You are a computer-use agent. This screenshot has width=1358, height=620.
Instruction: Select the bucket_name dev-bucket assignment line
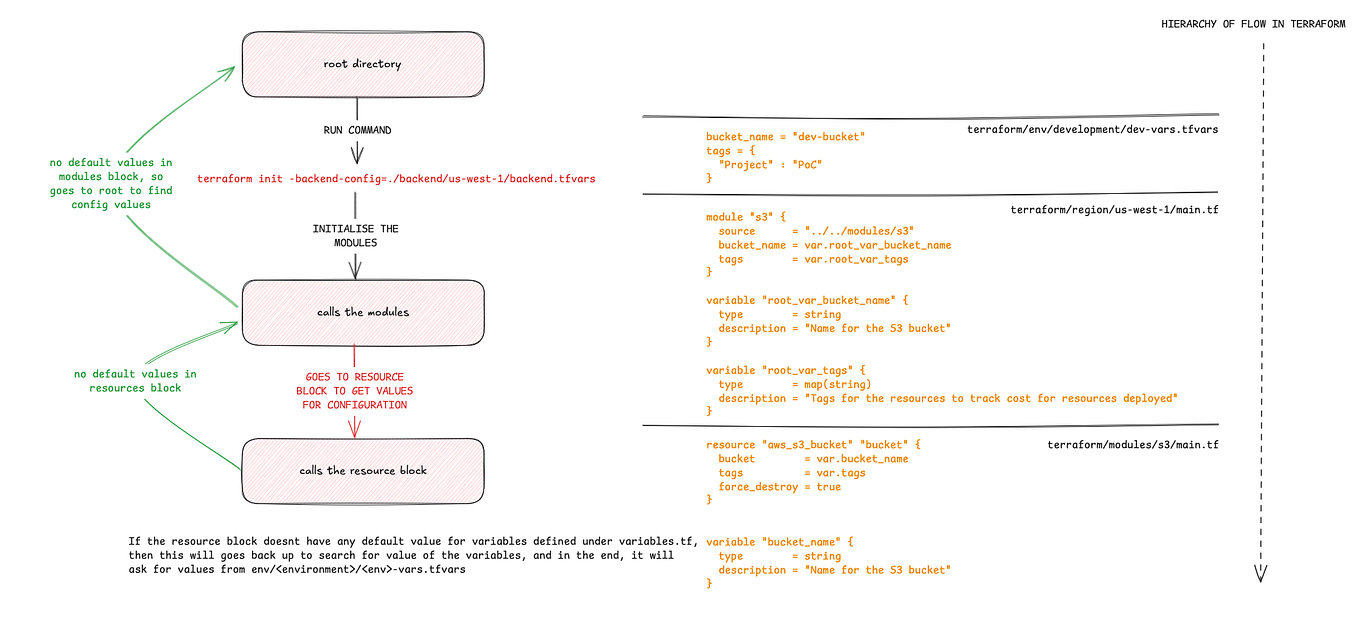(x=786, y=137)
